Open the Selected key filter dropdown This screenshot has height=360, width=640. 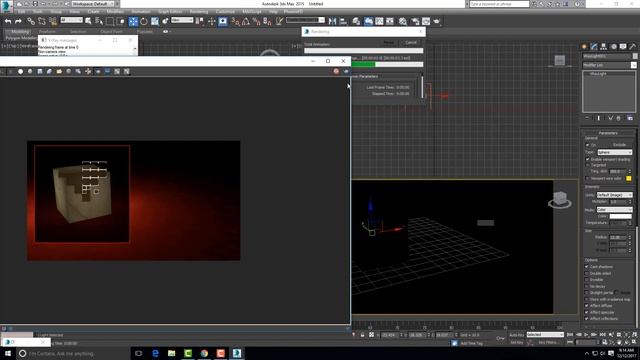click(x=545, y=335)
